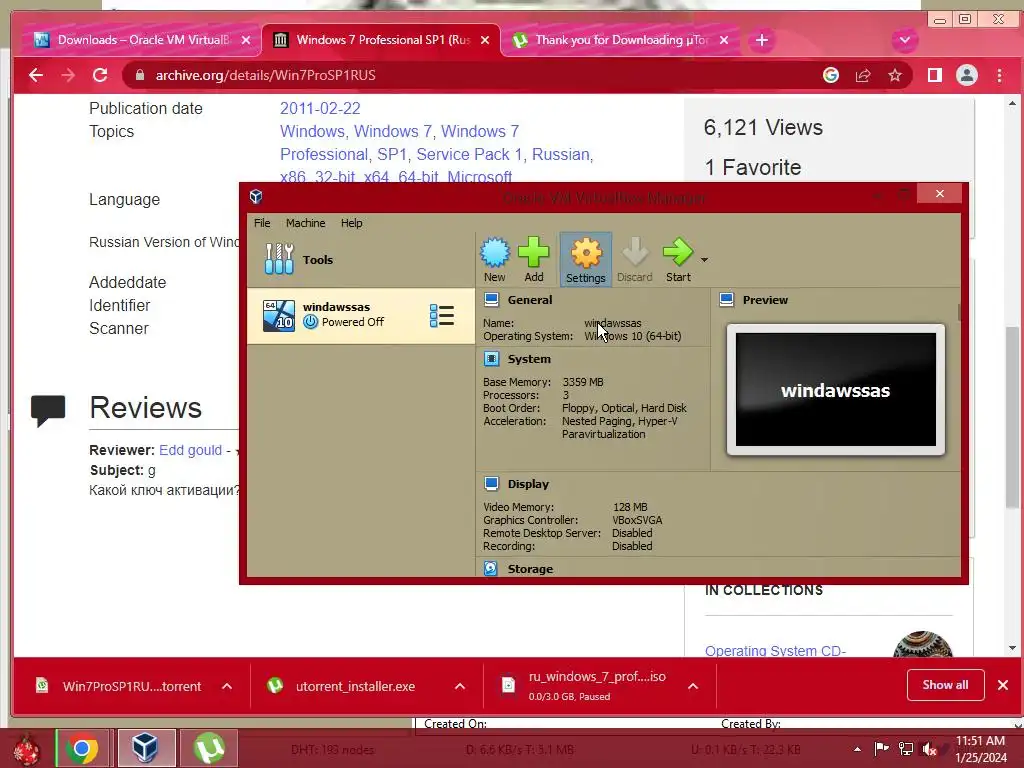Click the System section header
Viewport: 1024px width, 768px height.
(x=529, y=359)
